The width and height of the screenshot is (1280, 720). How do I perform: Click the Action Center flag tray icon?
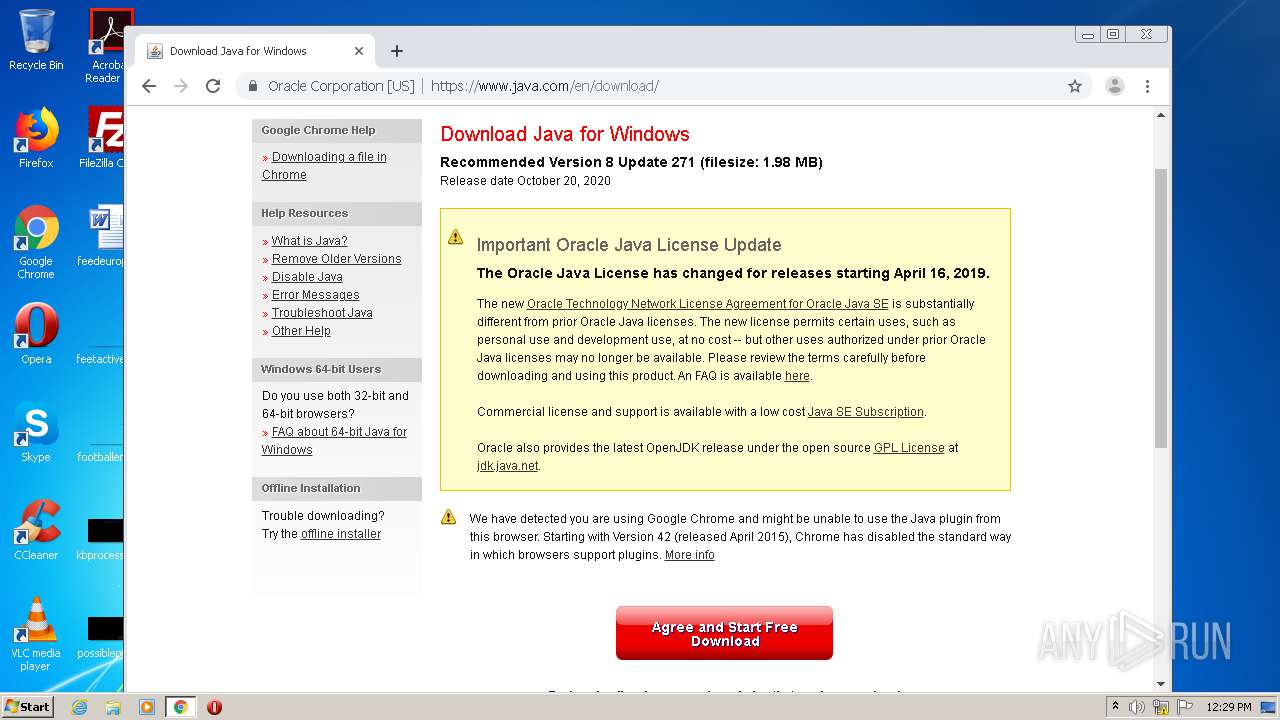(1183, 707)
